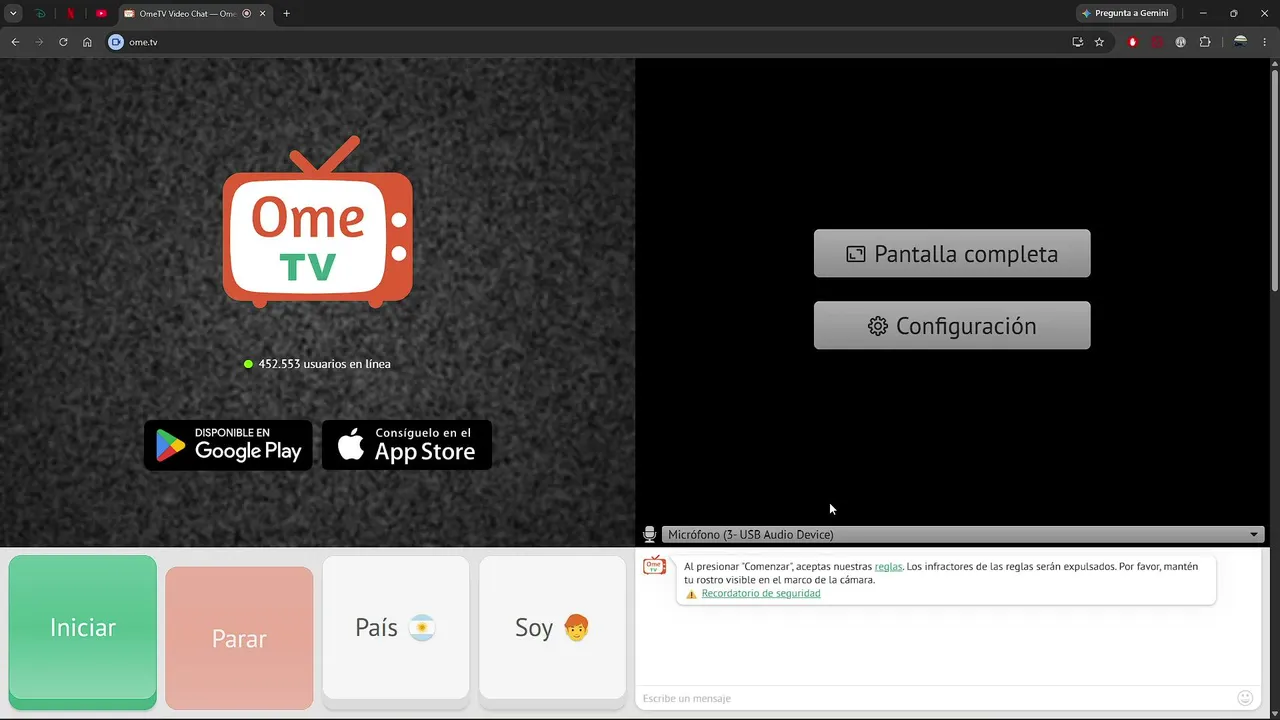Open the emoji picker in the chat box

[1245, 698]
